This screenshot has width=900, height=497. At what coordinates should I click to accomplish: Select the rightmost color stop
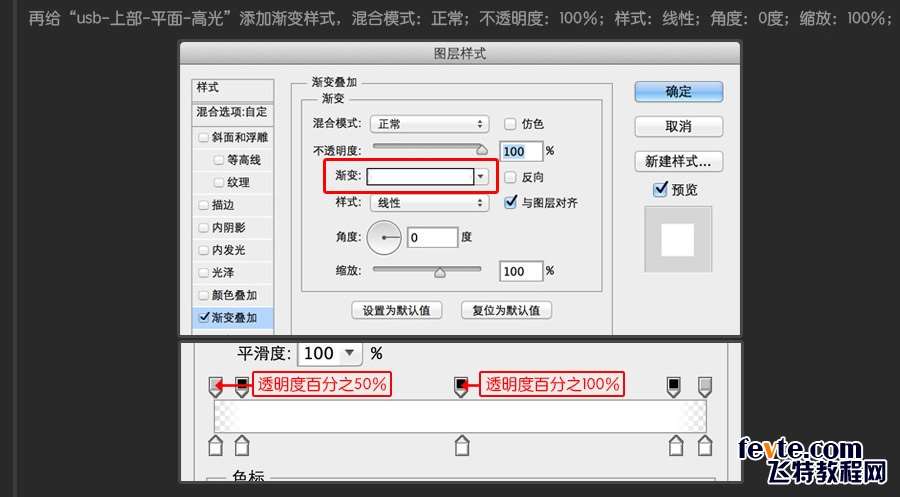coord(705,445)
